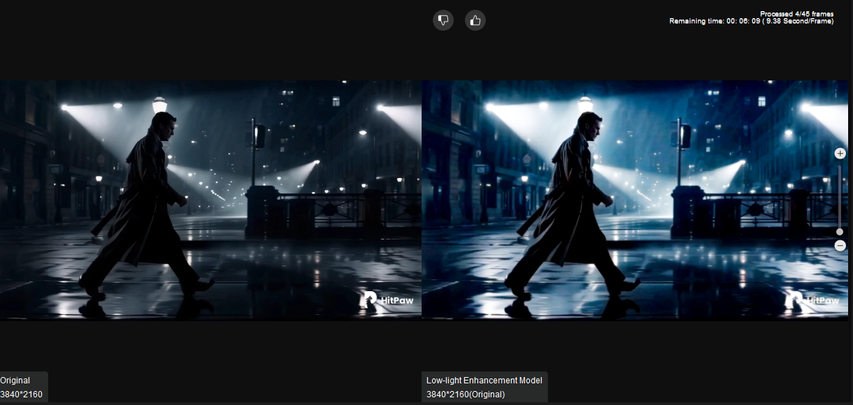
Task: Click the thumbs up feedback icon
Action: (475, 21)
